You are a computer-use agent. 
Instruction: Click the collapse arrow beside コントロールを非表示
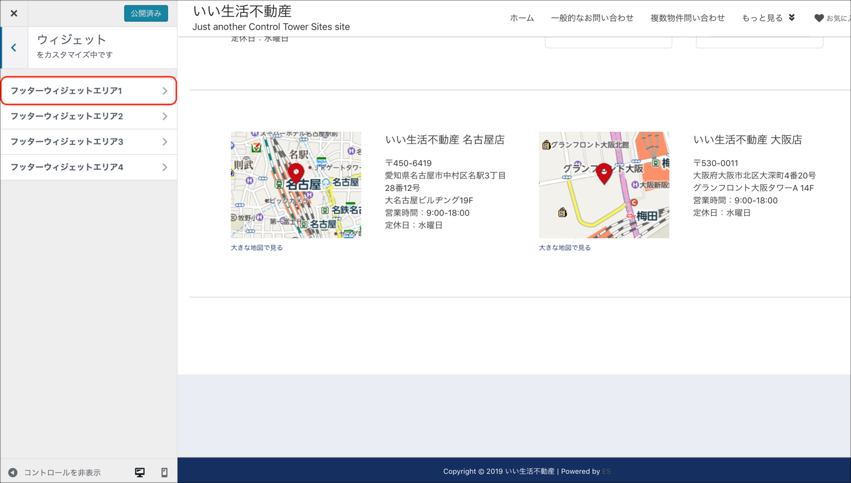pyautogui.click(x=13, y=472)
